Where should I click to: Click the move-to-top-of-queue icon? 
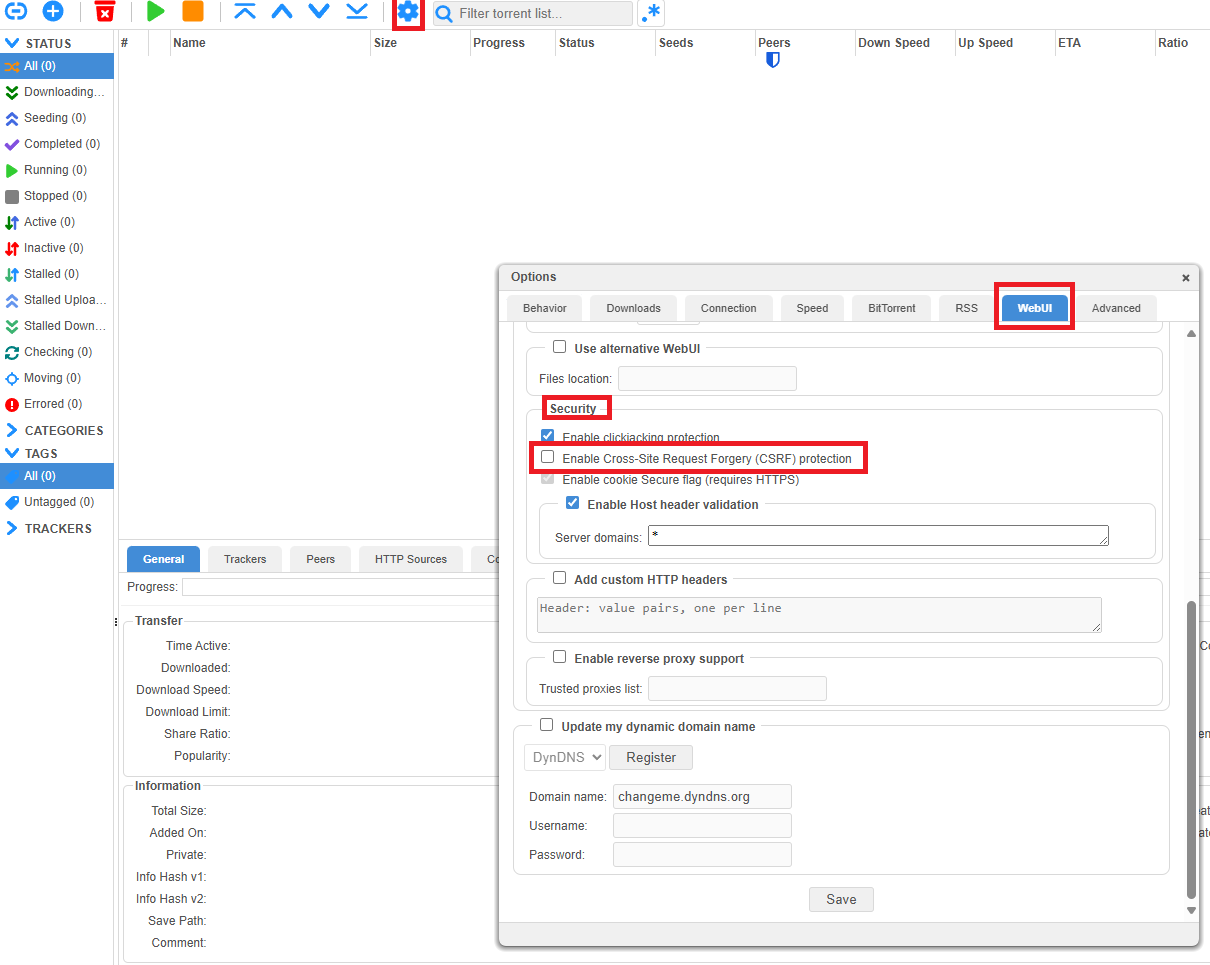click(x=243, y=12)
